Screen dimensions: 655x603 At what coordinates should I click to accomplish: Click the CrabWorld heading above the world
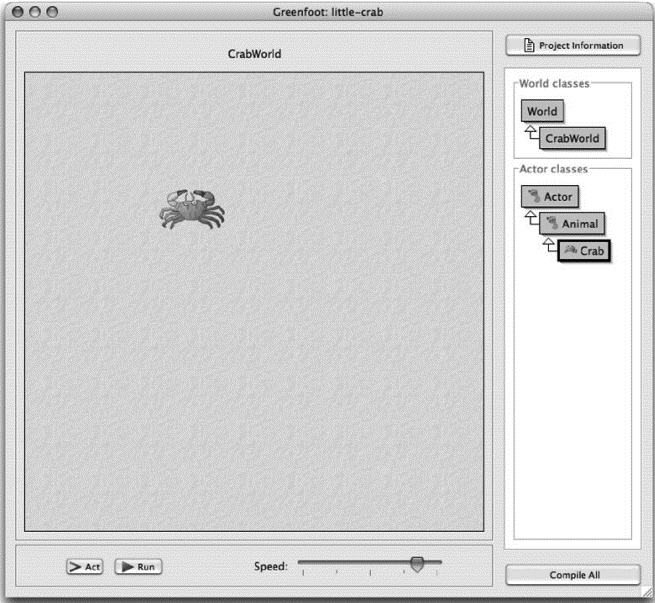click(x=255, y=53)
